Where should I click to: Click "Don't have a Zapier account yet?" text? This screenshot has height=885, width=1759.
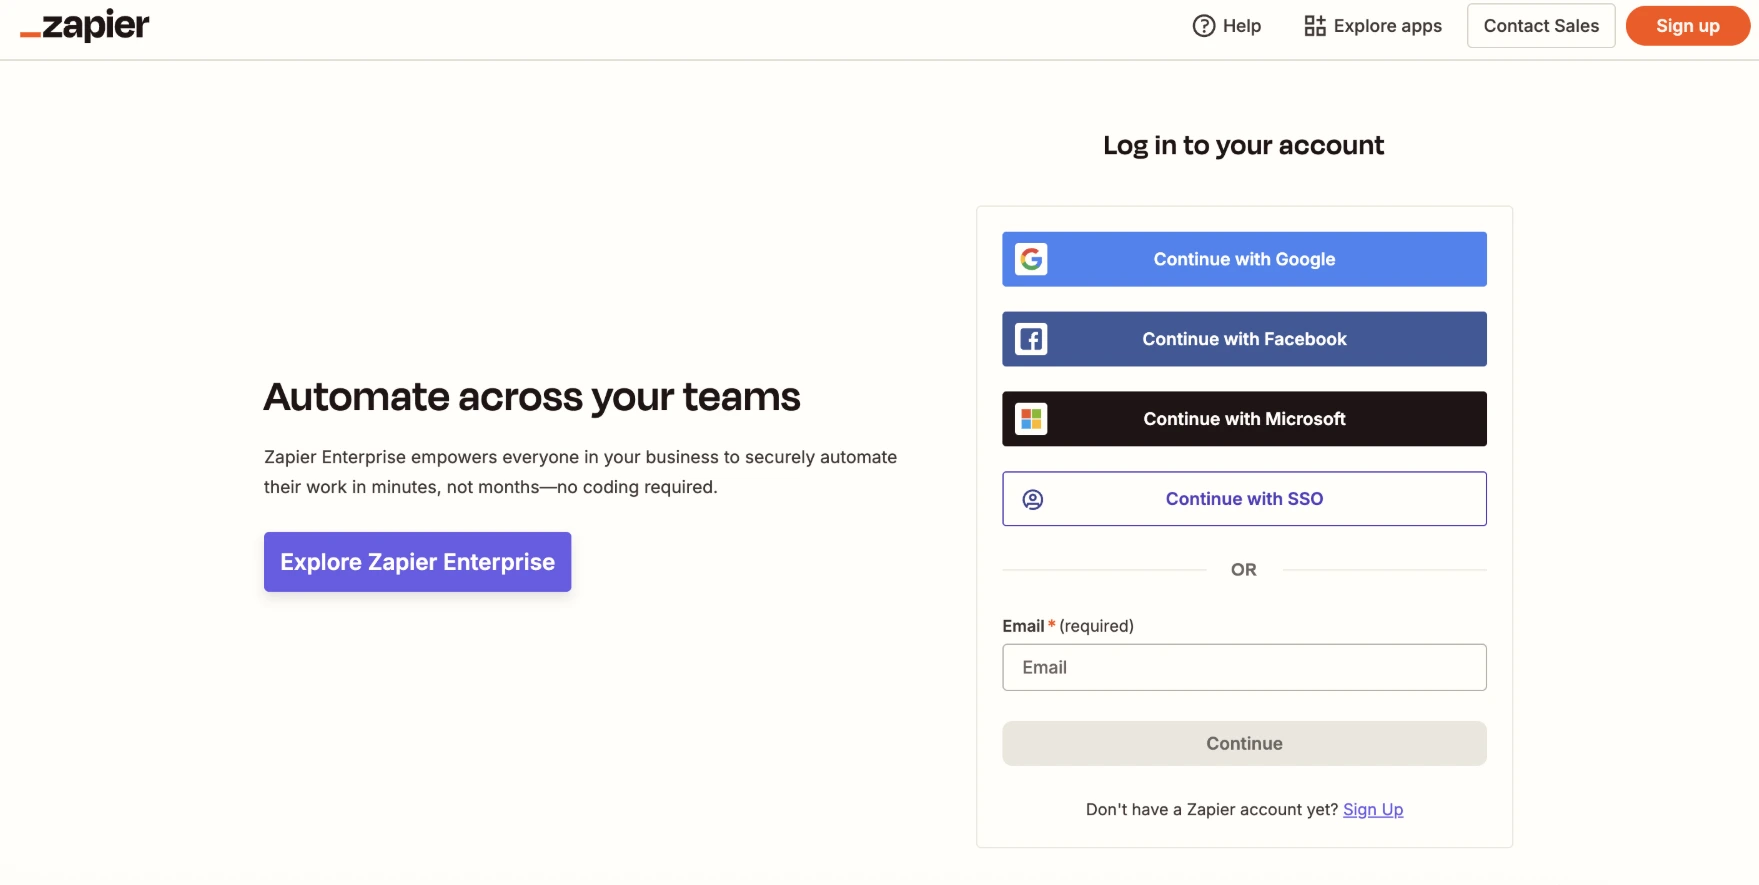point(1212,810)
